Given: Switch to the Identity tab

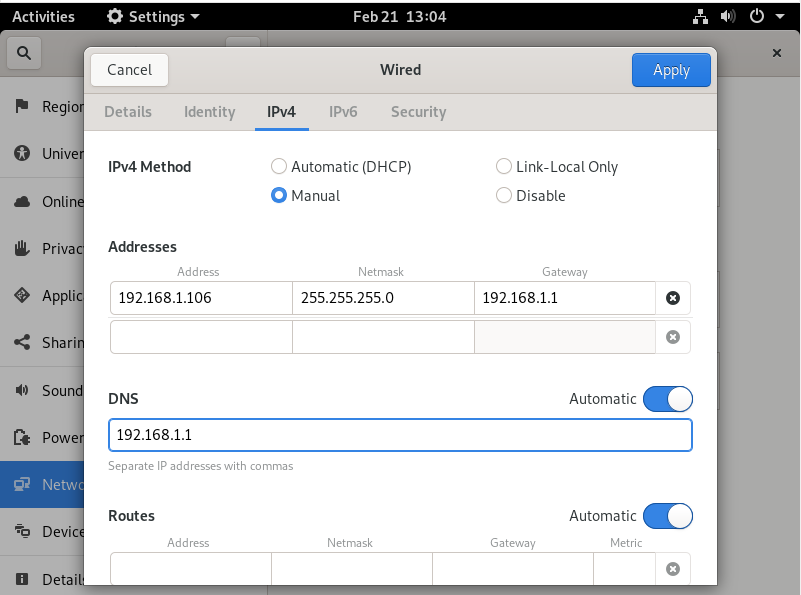Looking at the screenshot, I should 209,112.
